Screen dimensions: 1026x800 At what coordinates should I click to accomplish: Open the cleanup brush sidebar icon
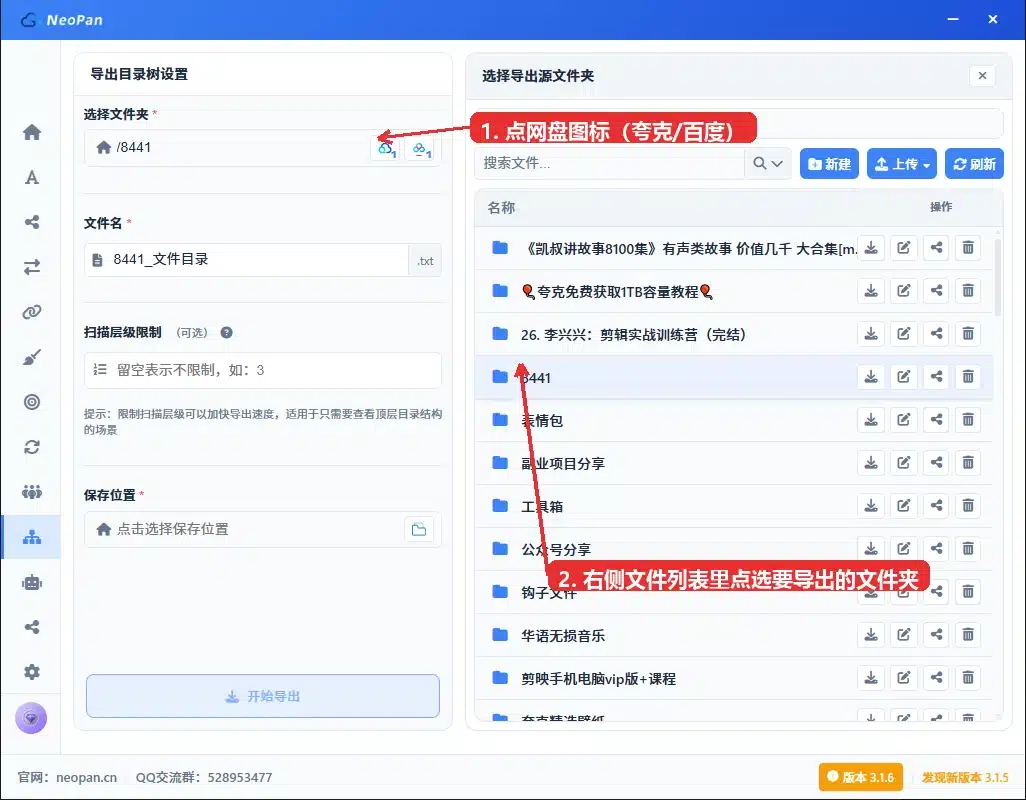(31, 357)
